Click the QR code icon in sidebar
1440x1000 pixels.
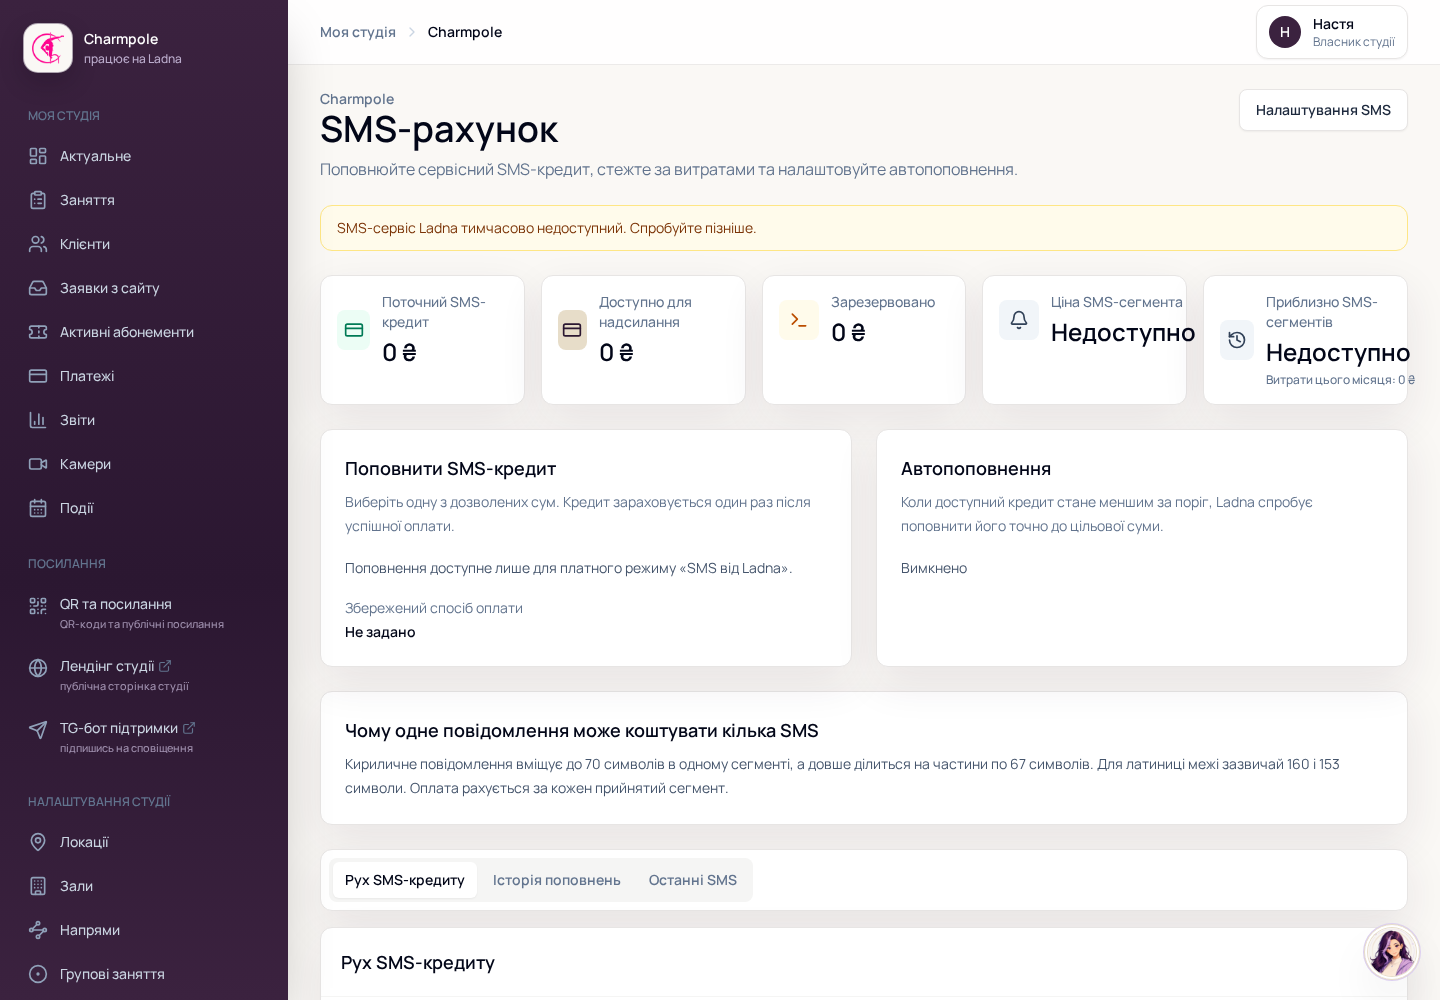point(38,606)
